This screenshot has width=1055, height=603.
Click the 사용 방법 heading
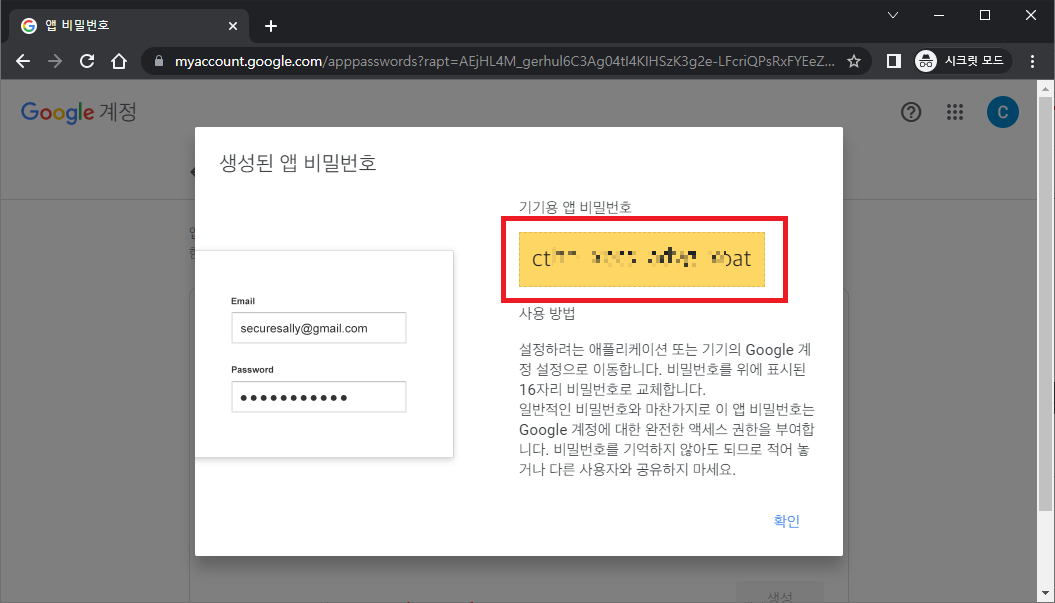(547, 313)
